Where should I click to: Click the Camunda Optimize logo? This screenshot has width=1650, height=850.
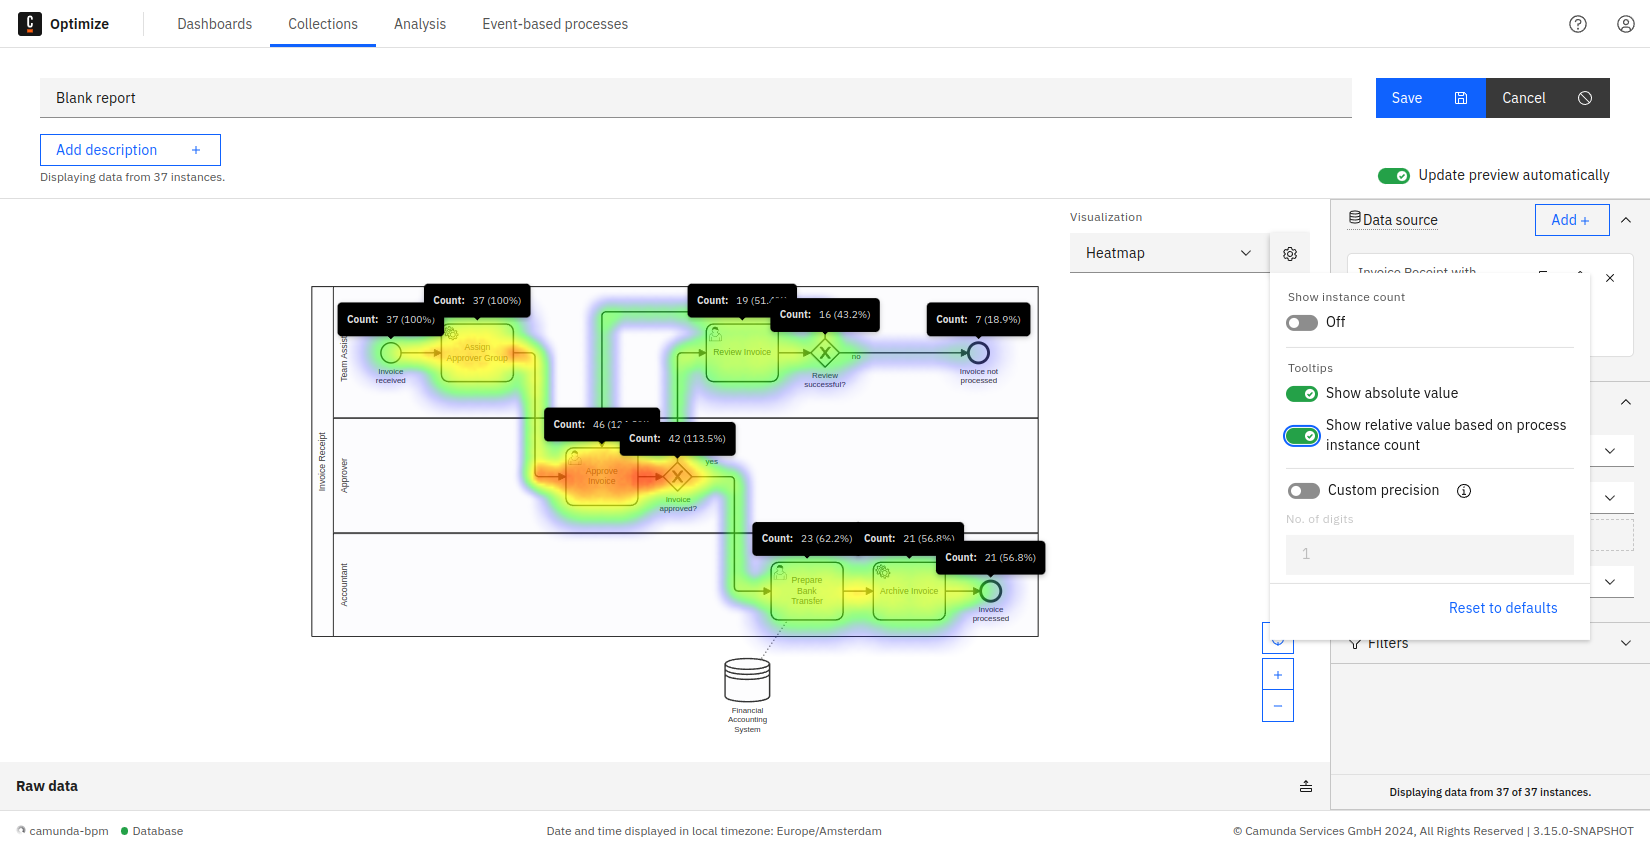(x=30, y=24)
